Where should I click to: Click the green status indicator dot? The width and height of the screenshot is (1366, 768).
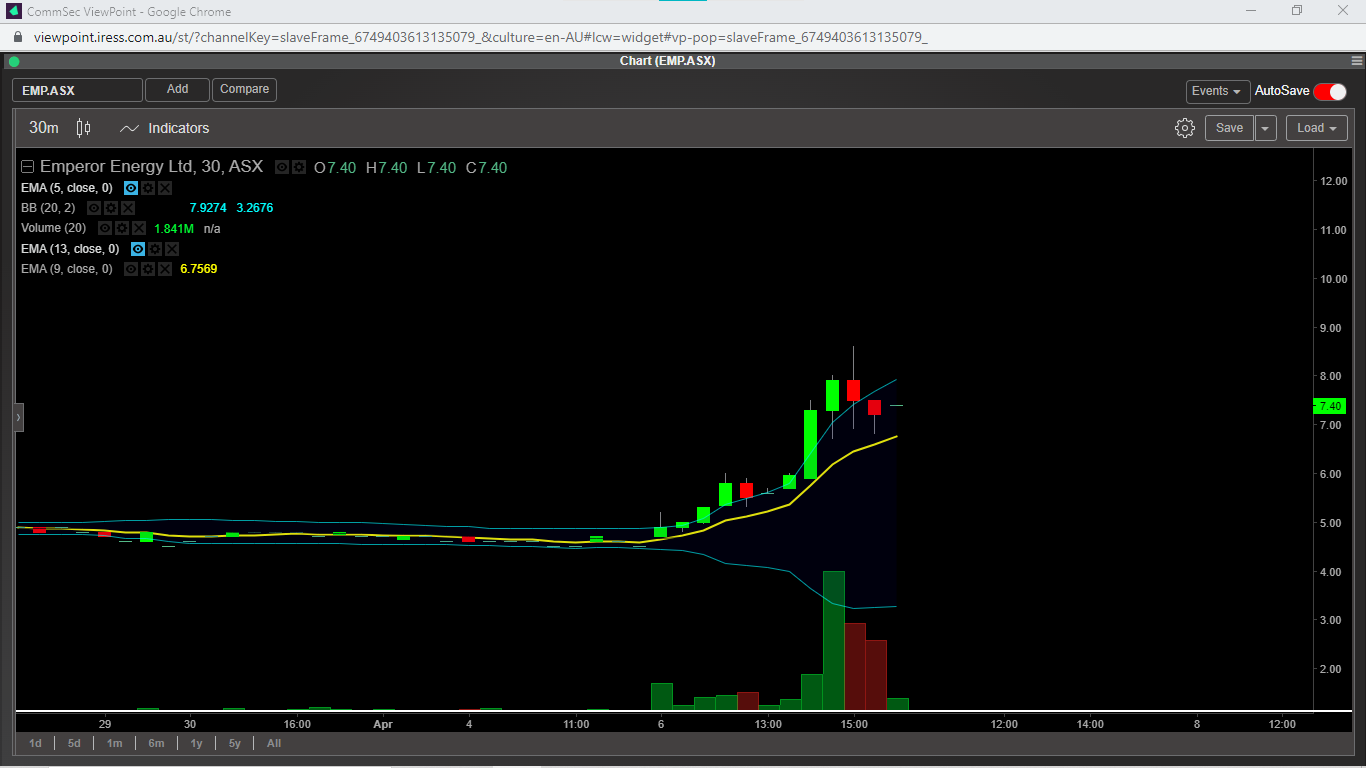(x=14, y=61)
